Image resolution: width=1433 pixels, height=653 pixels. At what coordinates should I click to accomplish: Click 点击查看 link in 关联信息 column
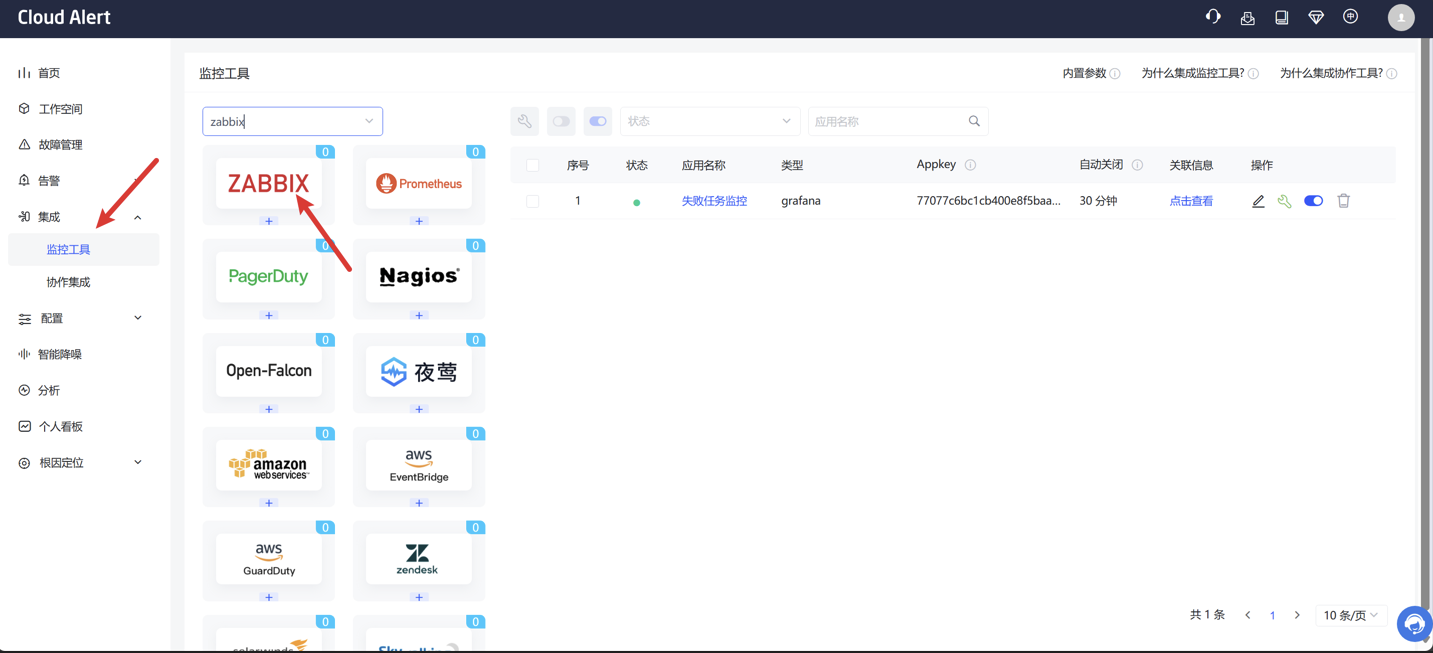coord(1191,201)
